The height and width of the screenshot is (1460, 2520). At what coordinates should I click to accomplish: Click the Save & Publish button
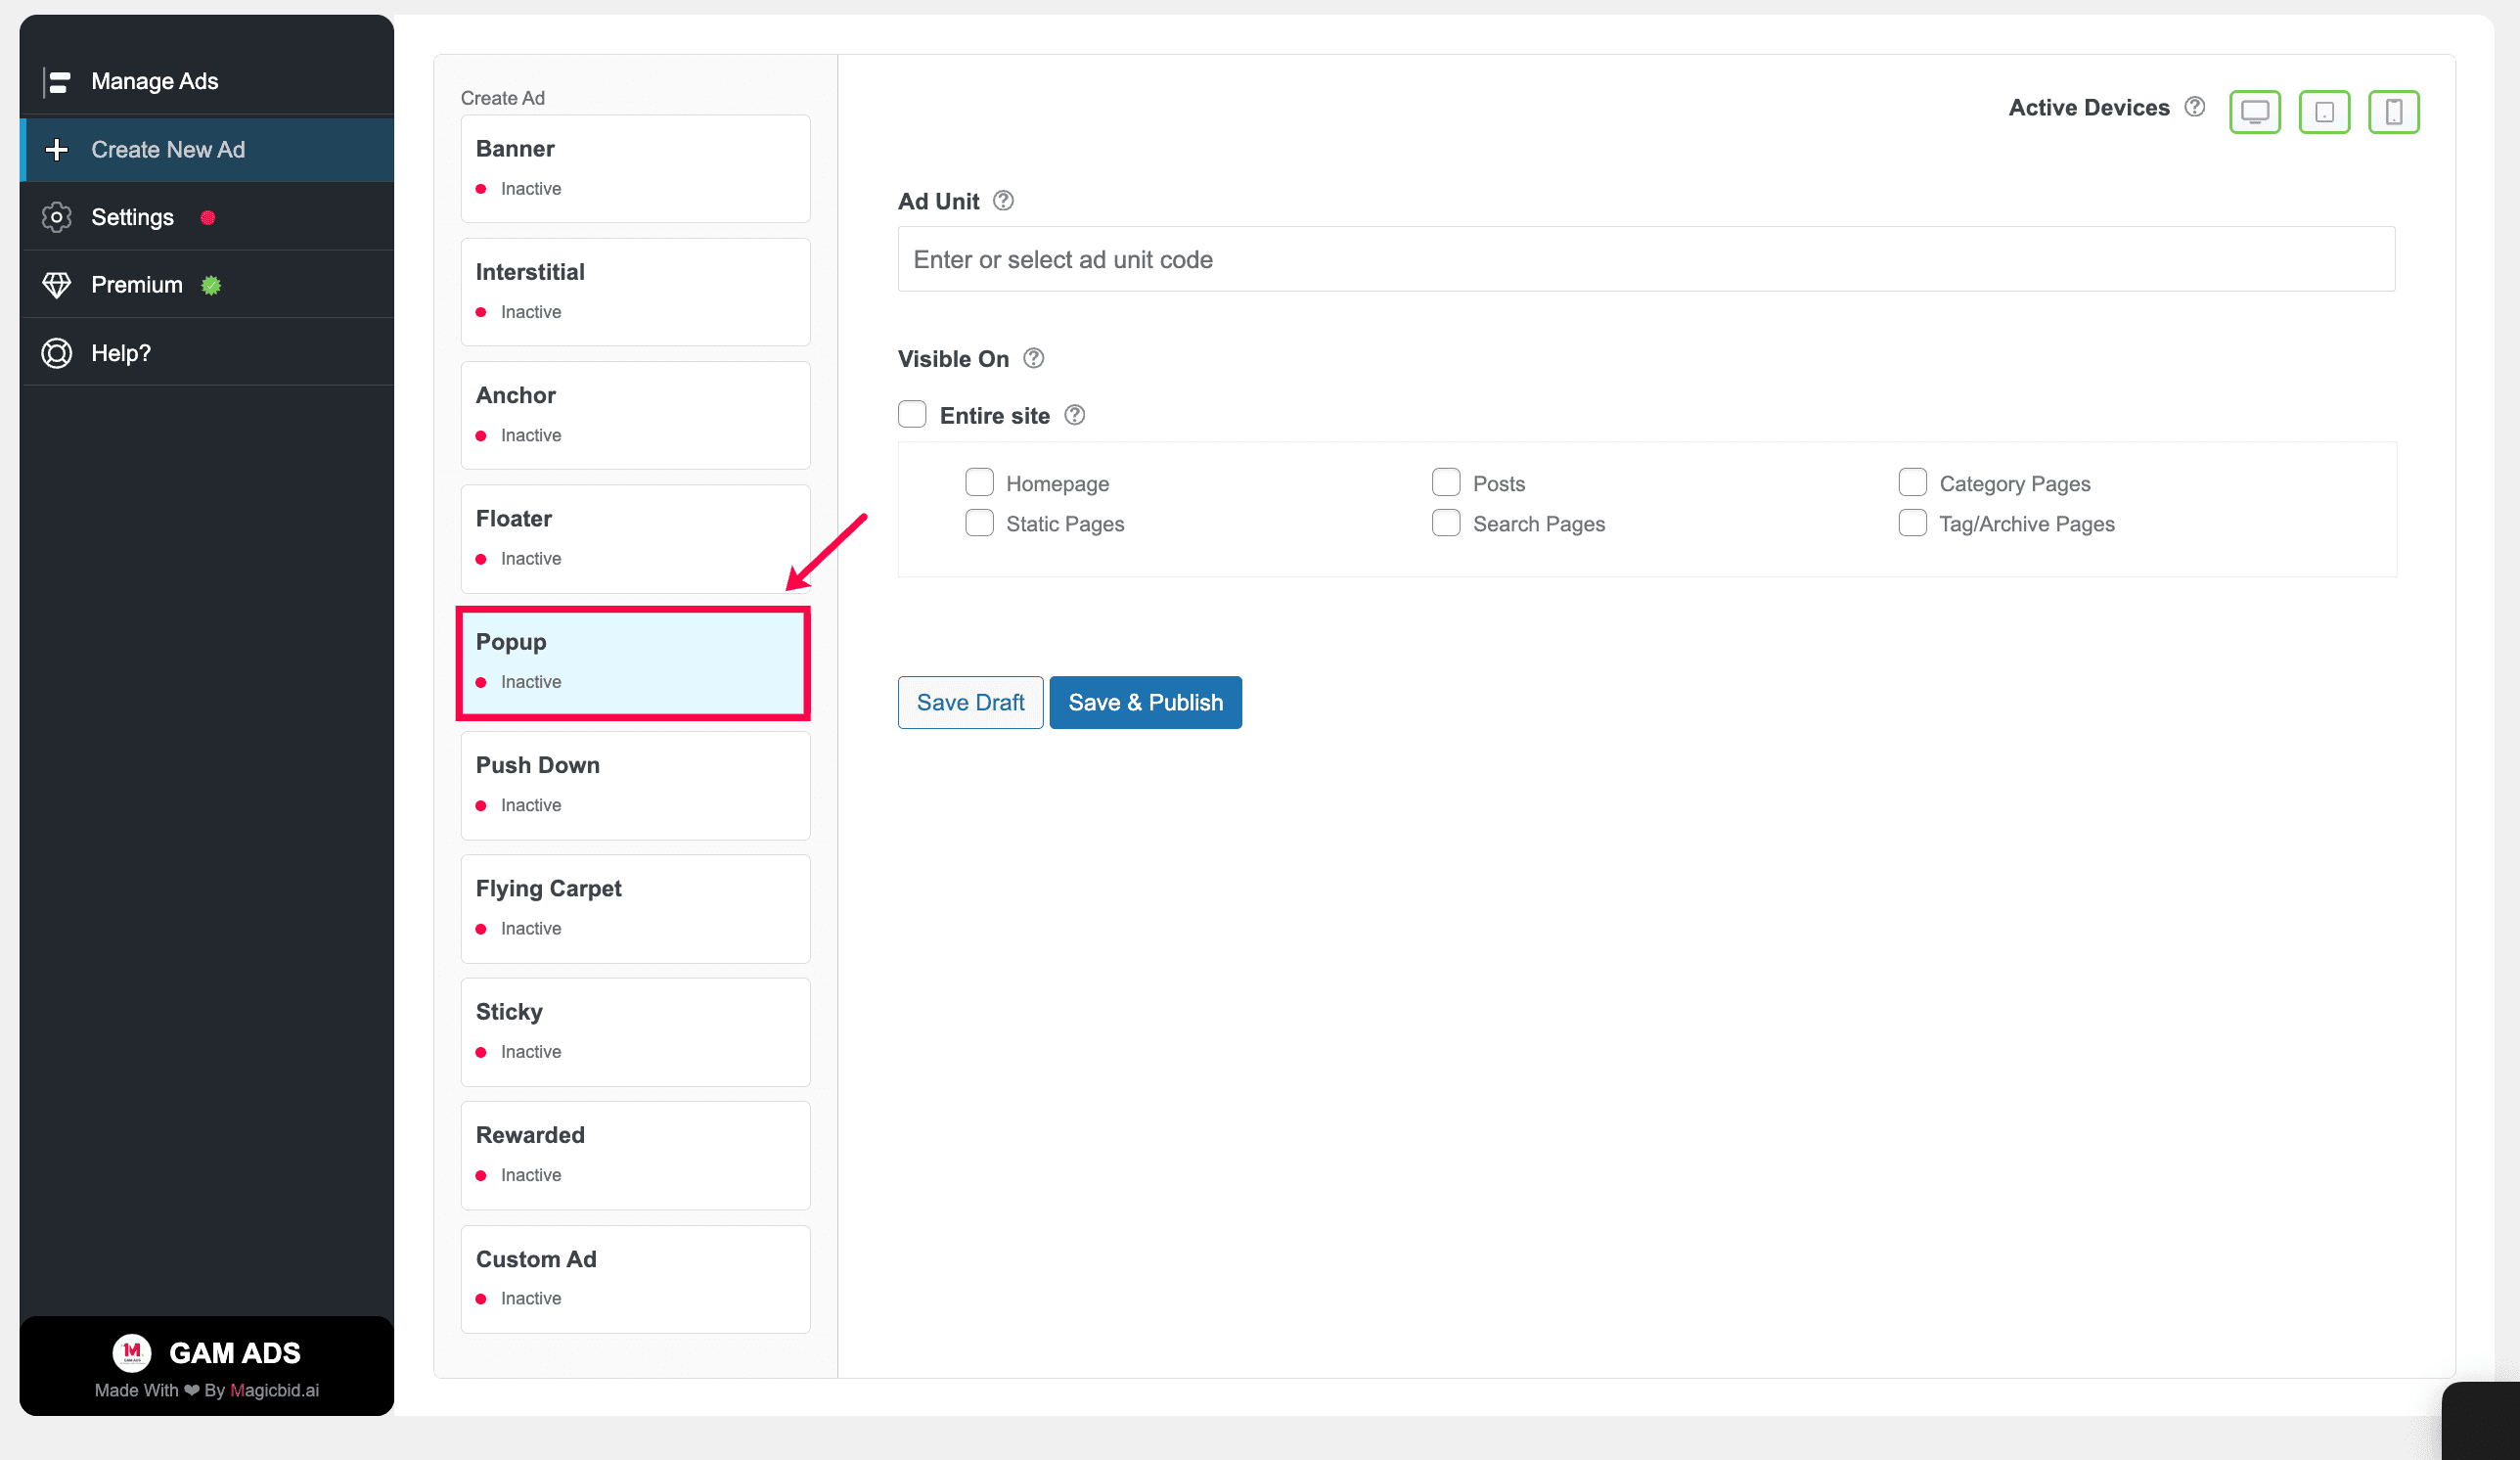pos(1145,702)
